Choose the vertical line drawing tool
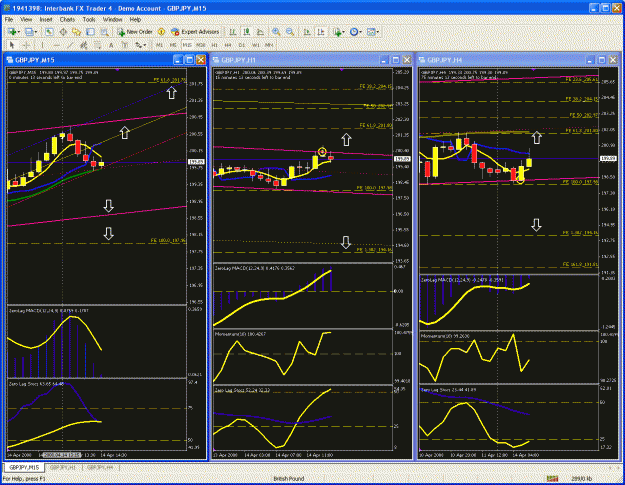625x485 pixels. (x=42, y=45)
